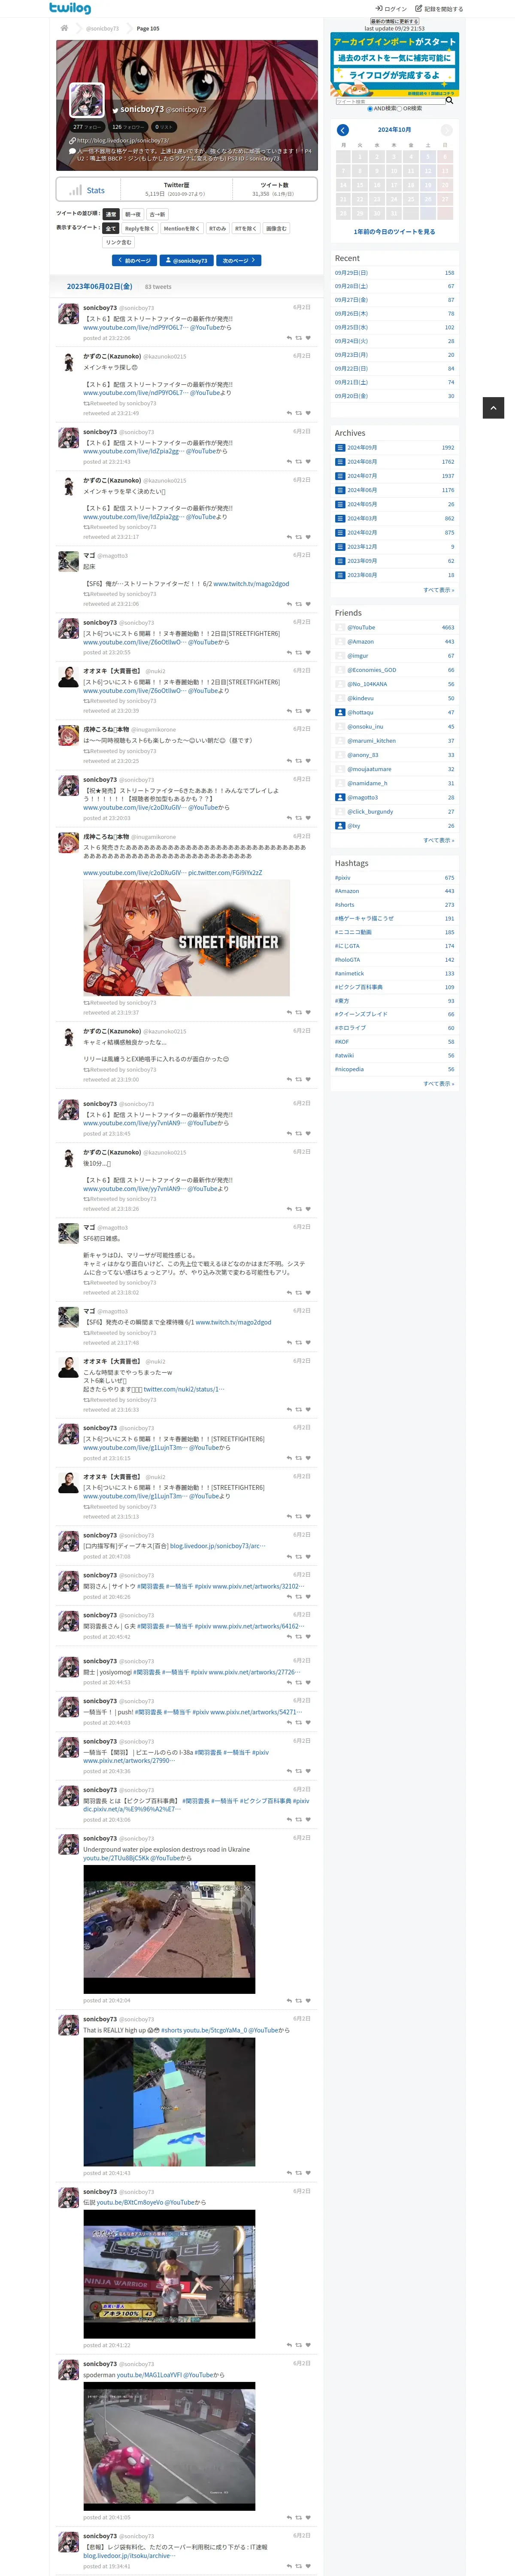This screenshot has height=2576, width=515.
Task: Click @hottaqu friend avatar icon
Action: [x=340, y=712]
